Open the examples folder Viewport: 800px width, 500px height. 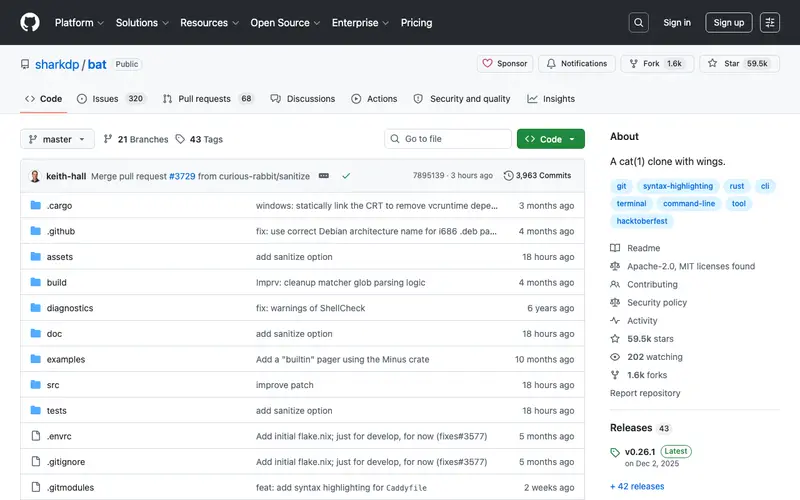[x=66, y=359]
